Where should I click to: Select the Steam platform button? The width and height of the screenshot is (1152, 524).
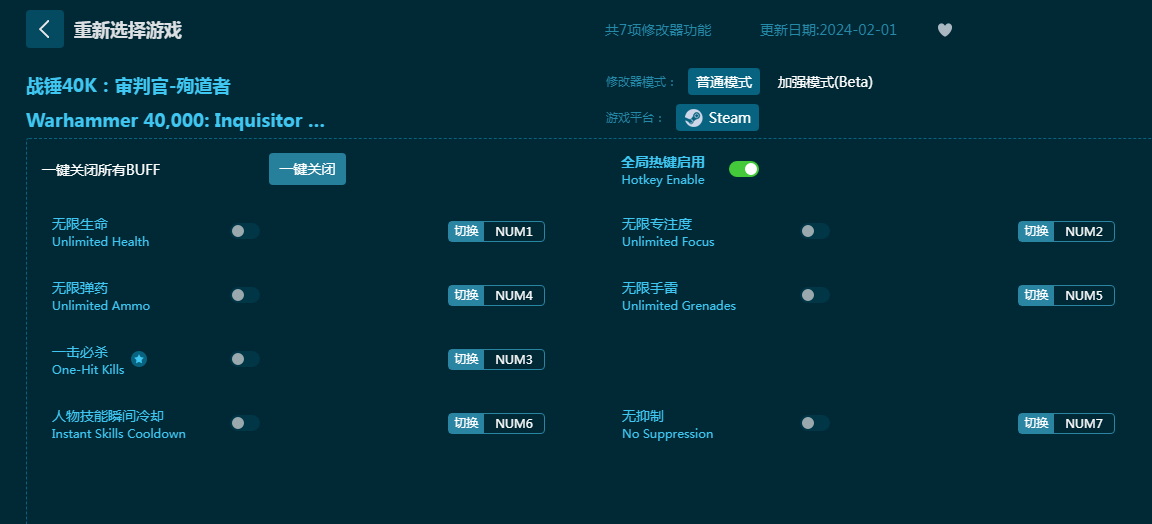click(x=717, y=118)
